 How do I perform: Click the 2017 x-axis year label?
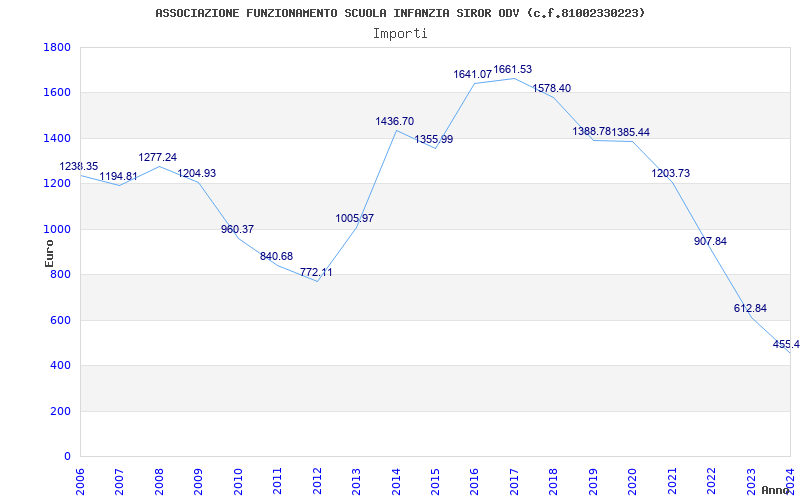point(514,482)
